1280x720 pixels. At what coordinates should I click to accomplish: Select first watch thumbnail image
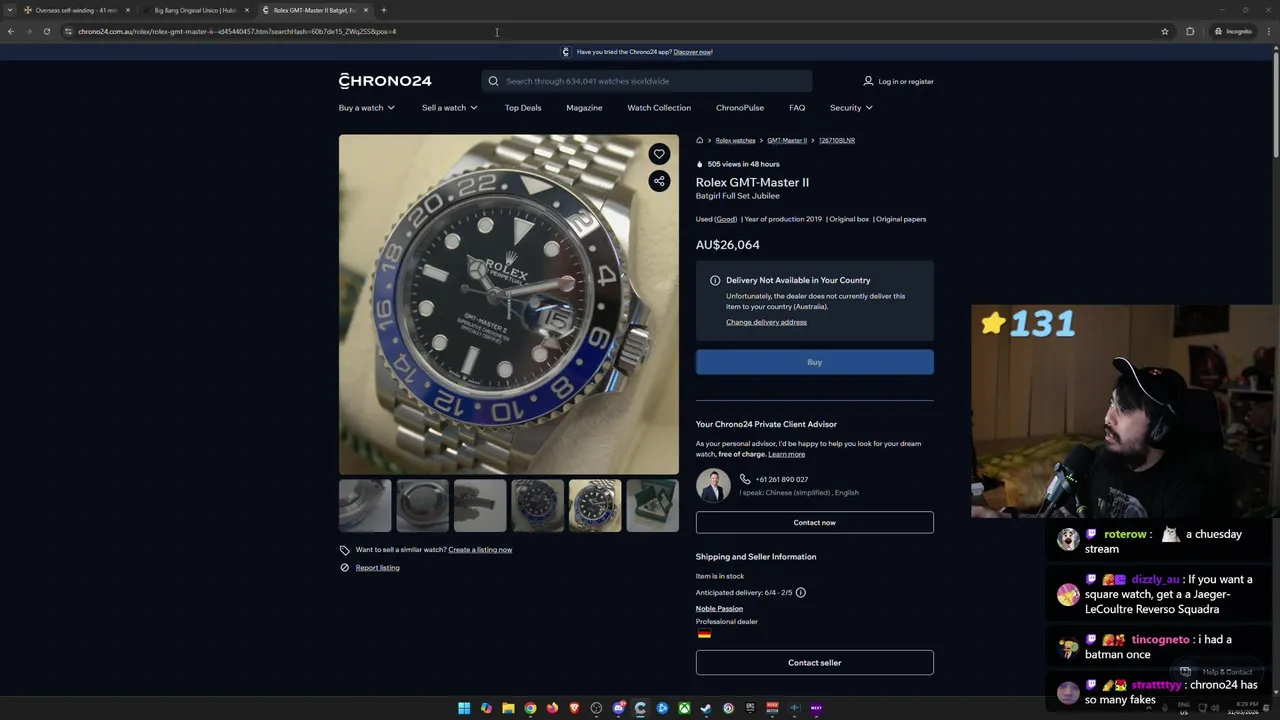[365, 505]
